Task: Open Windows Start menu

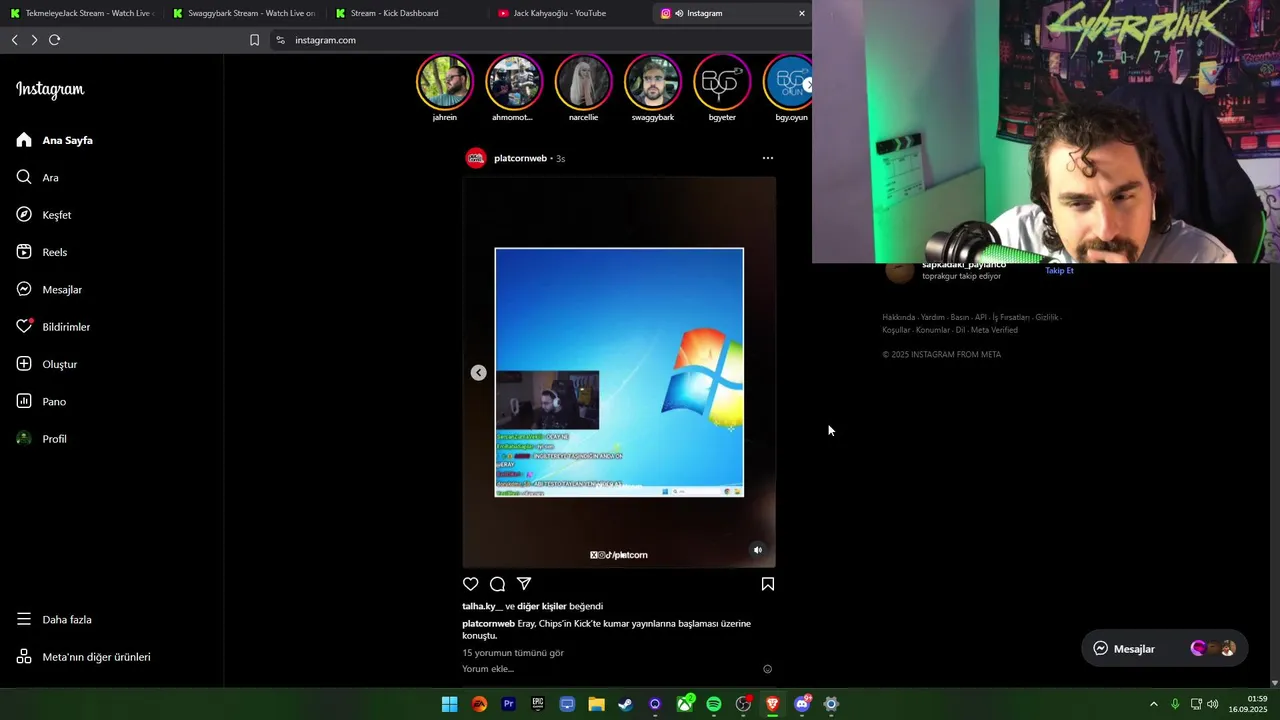Action: pyautogui.click(x=450, y=704)
